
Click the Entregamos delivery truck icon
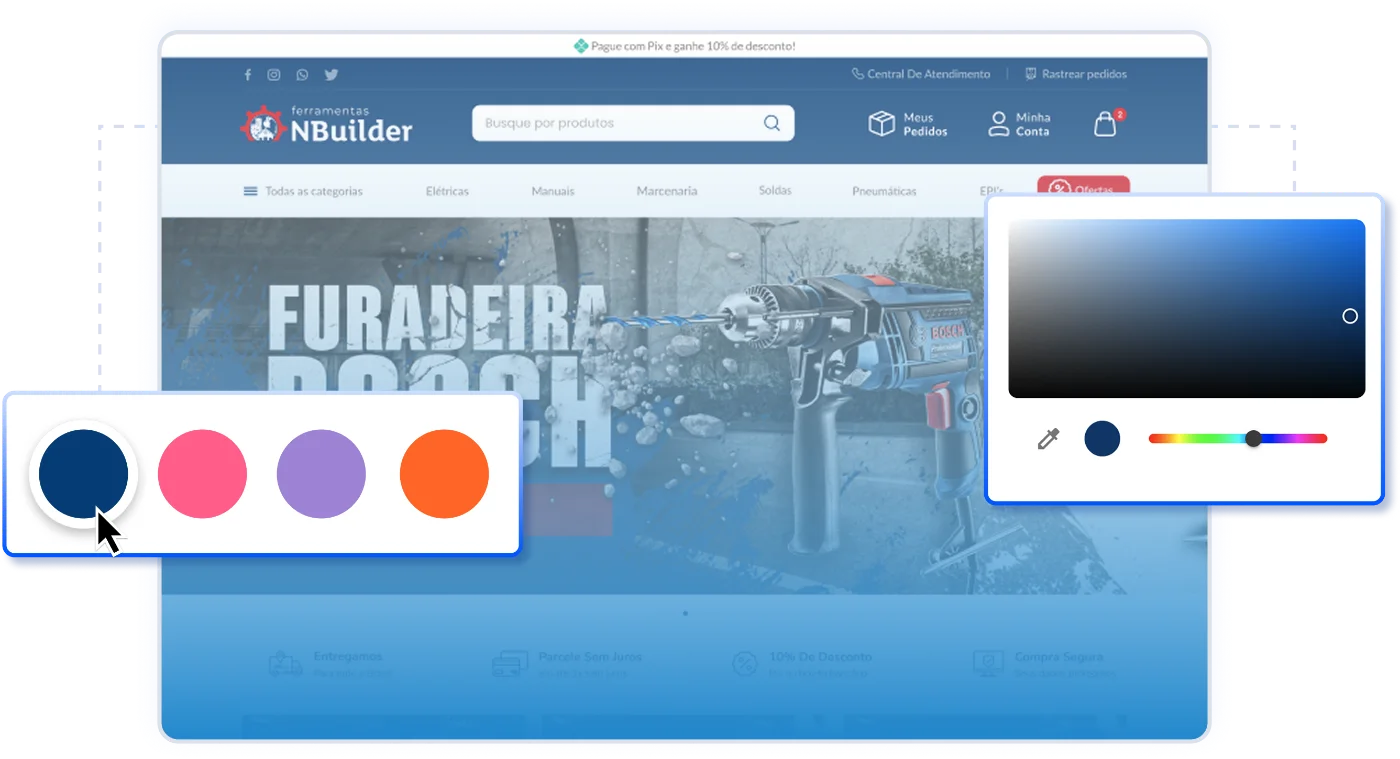pos(285,664)
